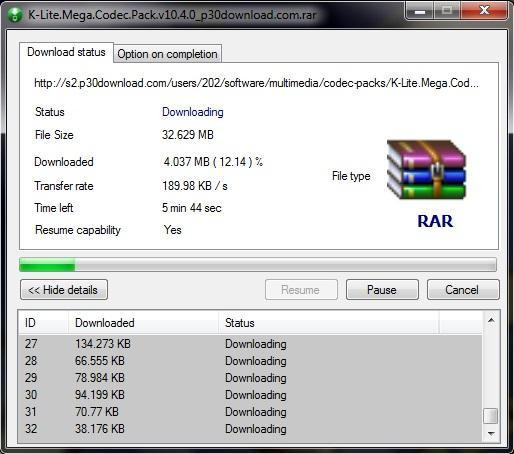This screenshot has height=454, width=514.
Task: Click the blue Downloading status value
Action: point(193,112)
